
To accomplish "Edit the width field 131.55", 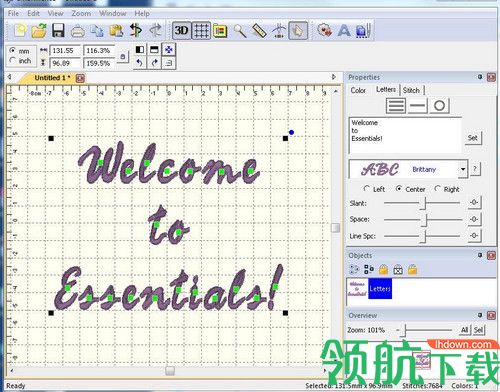I will 65,51.
